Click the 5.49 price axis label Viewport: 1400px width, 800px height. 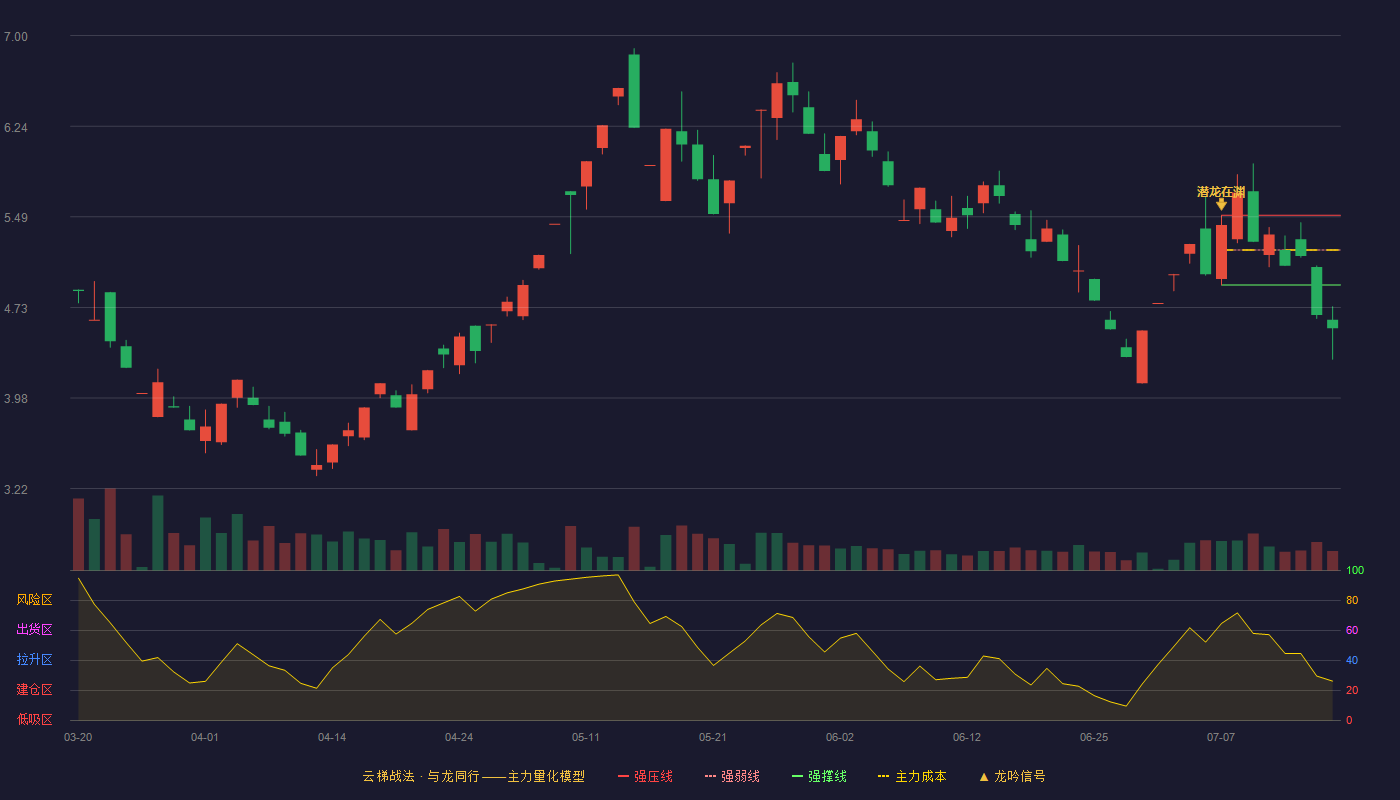(x=15, y=218)
